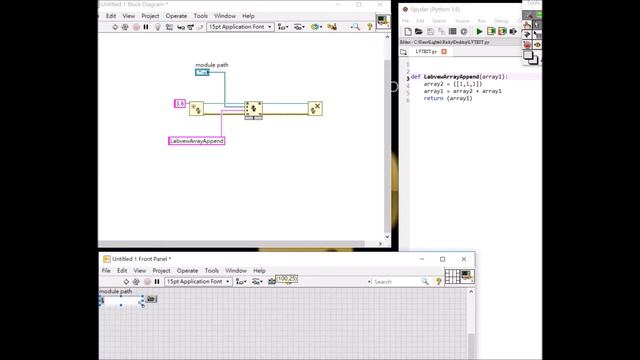
Task: Open Align Objects dropdown in Block Diagram
Action: click(x=283, y=27)
